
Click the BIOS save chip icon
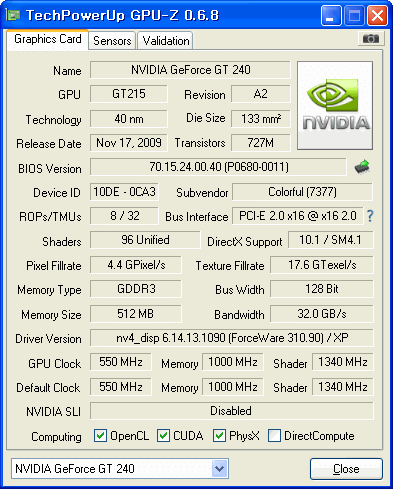(x=362, y=166)
